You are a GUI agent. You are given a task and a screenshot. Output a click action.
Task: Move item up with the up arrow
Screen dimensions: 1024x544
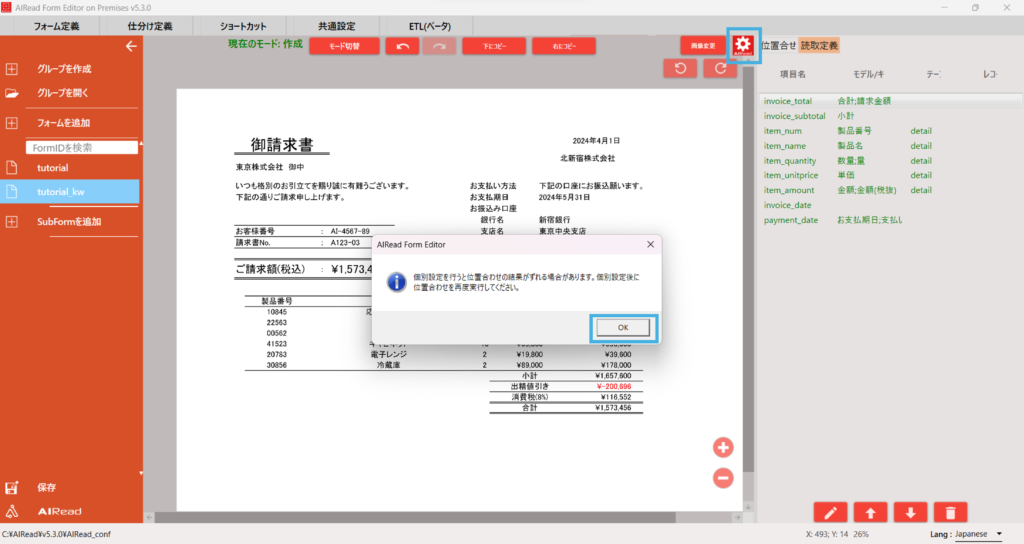click(870, 512)
